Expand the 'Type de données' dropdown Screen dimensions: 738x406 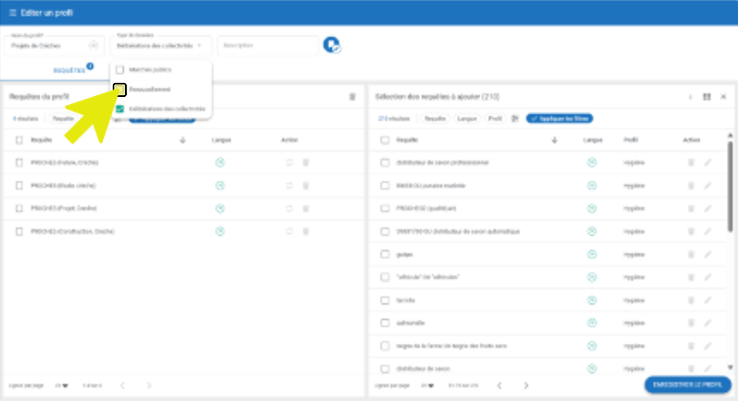point(200,45)
